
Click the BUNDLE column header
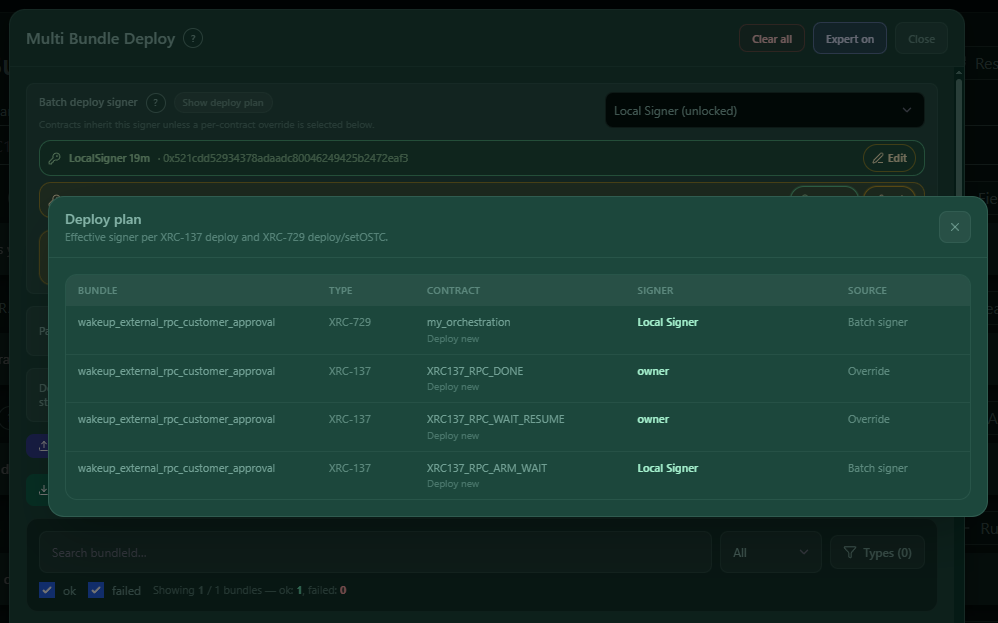(97, 290)
